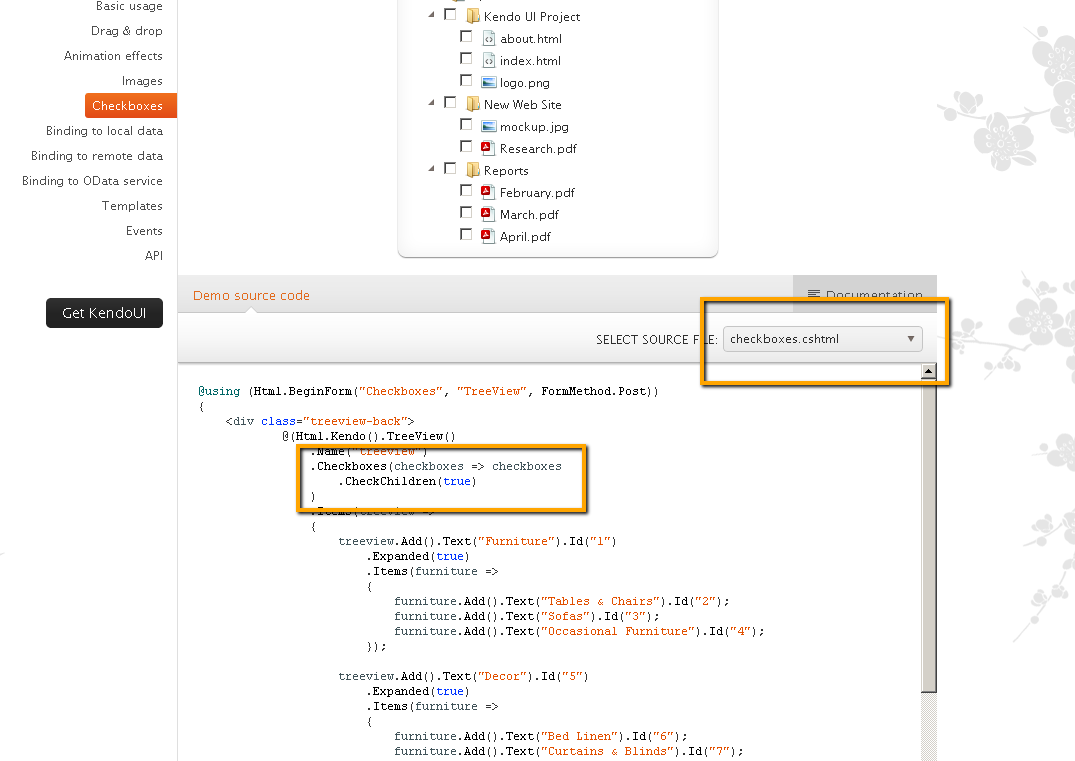Select the about.html tree item text

(x=531, y=38)
